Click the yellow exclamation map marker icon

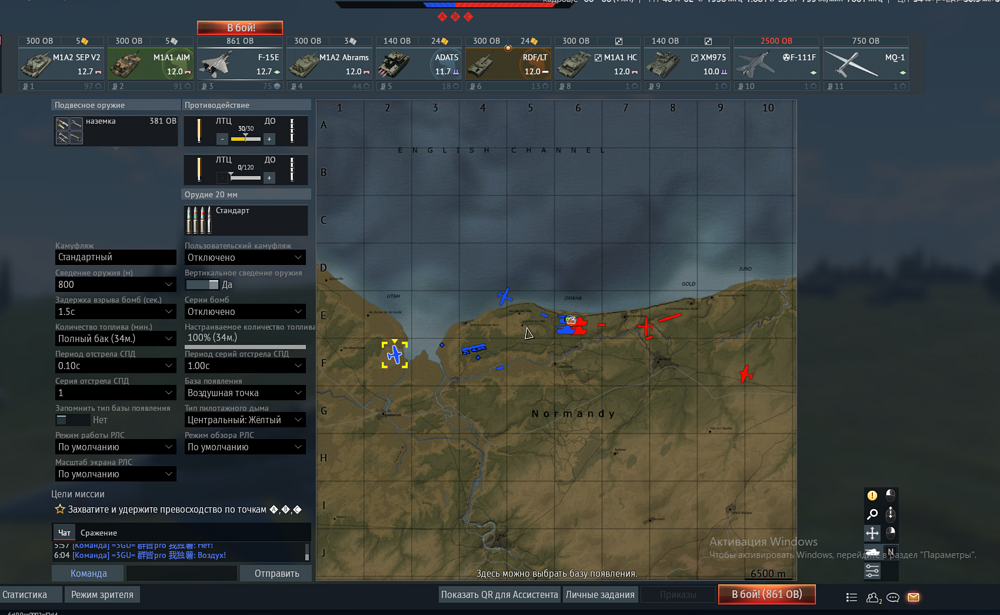872,495
